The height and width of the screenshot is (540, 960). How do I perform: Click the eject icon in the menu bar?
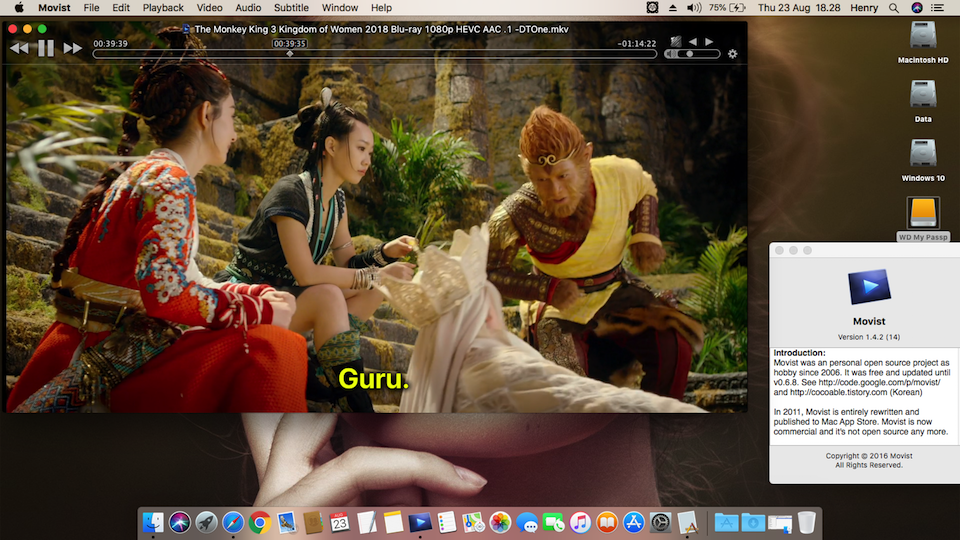pyautogui.click(x=672, y=8)
